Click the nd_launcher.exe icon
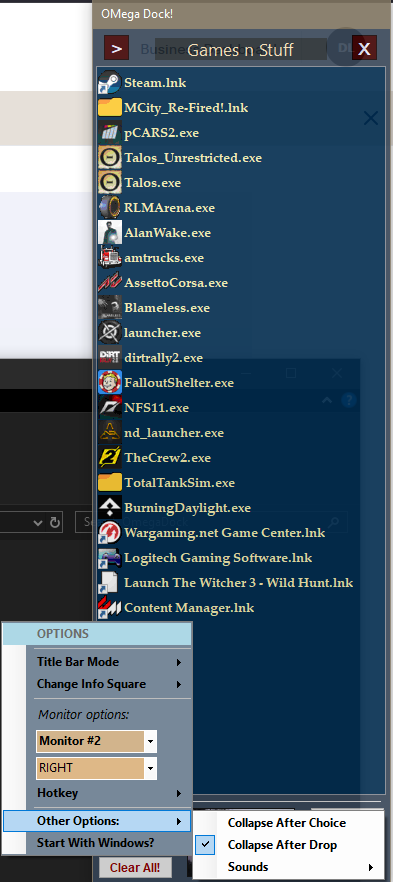Viewport: 393px width, 882px height. (x=110, y=433)
